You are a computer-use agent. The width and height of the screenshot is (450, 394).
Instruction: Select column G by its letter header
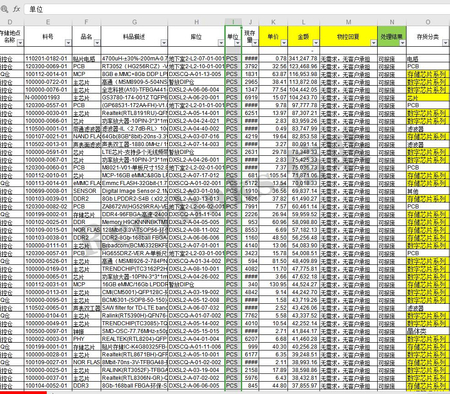point(134,22)
